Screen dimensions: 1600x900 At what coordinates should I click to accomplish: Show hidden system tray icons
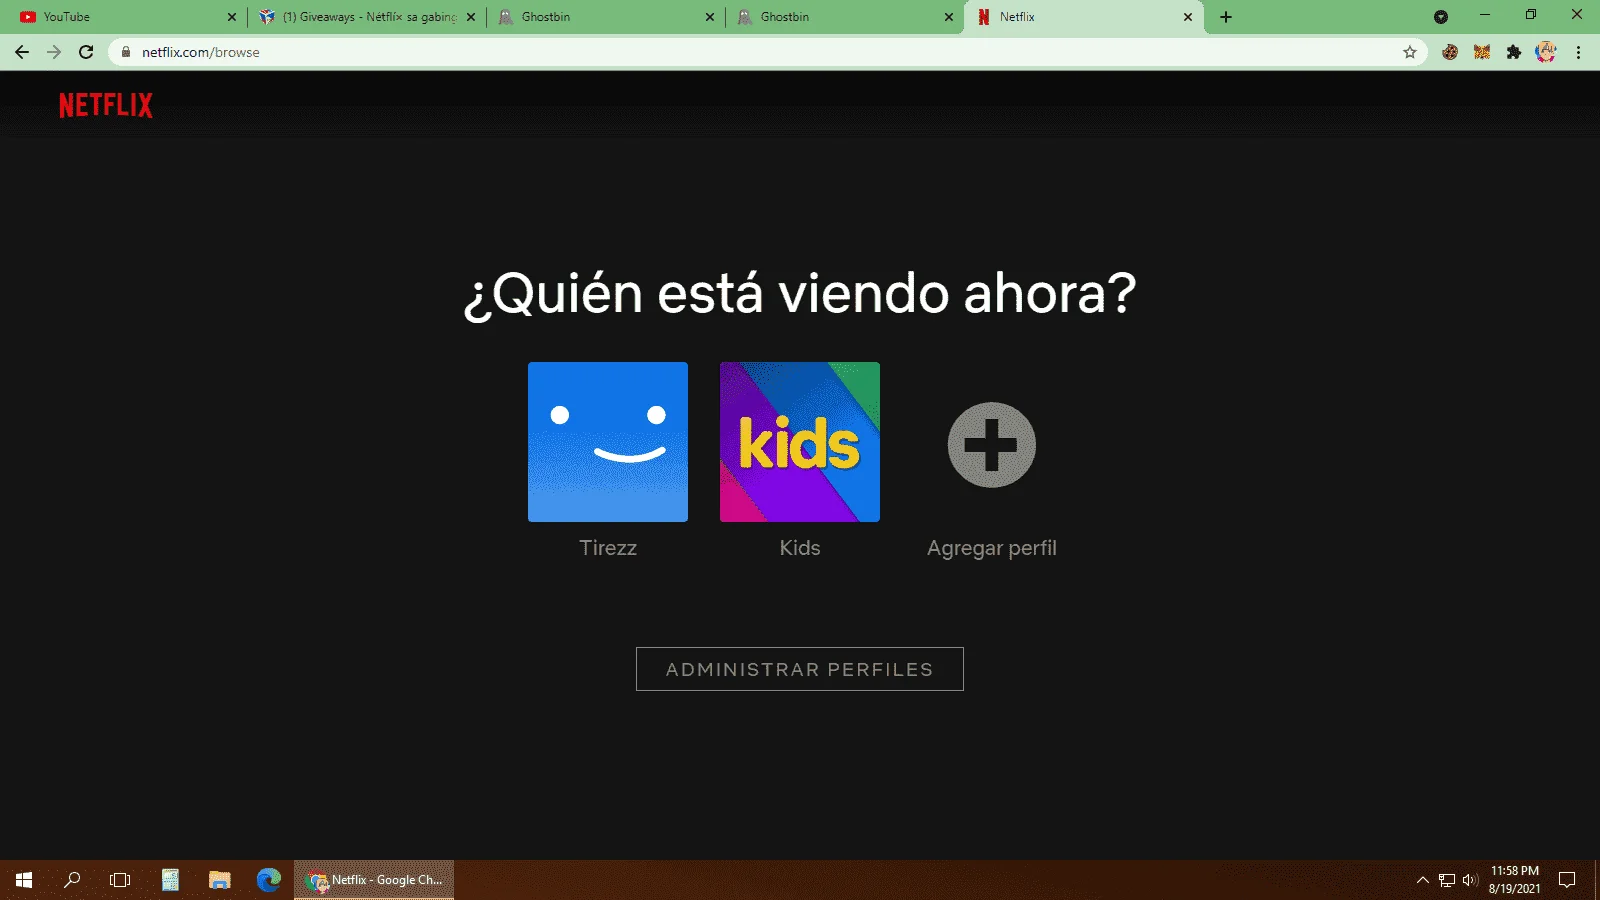tap(1423, 880)
